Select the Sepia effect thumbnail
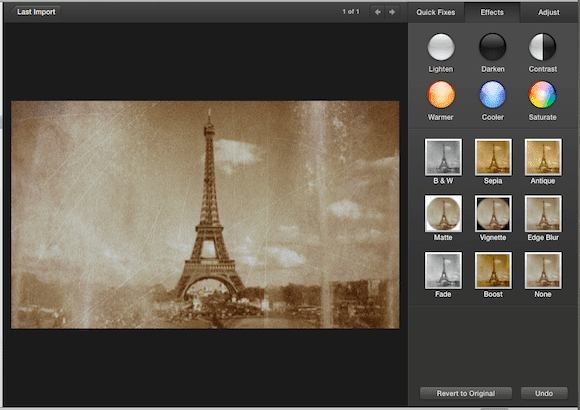580x410 pixels. point(493,157)
